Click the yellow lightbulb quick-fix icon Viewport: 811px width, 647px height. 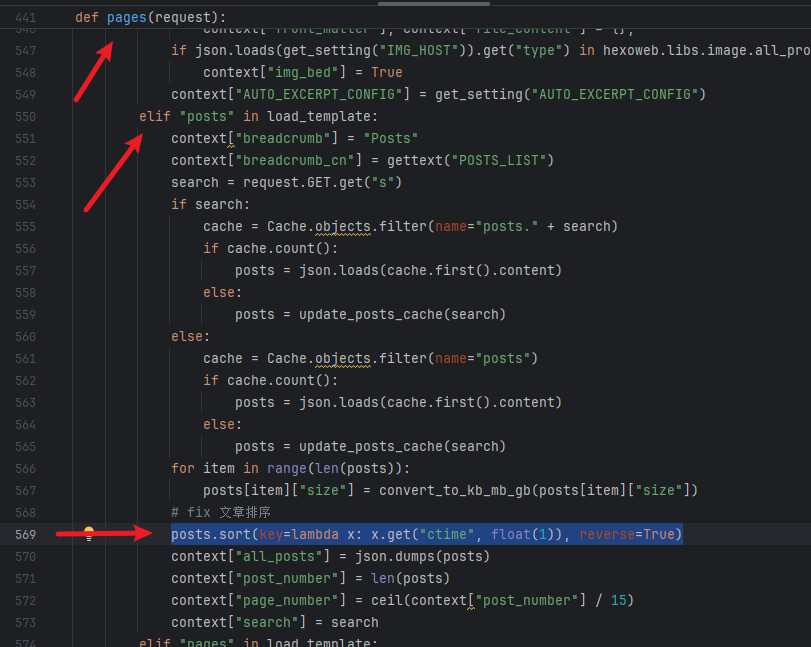point(88,534)
